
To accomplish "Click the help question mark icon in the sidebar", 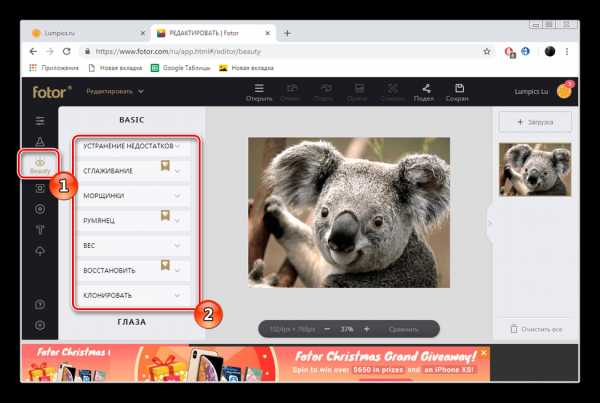I will point(39,303).
